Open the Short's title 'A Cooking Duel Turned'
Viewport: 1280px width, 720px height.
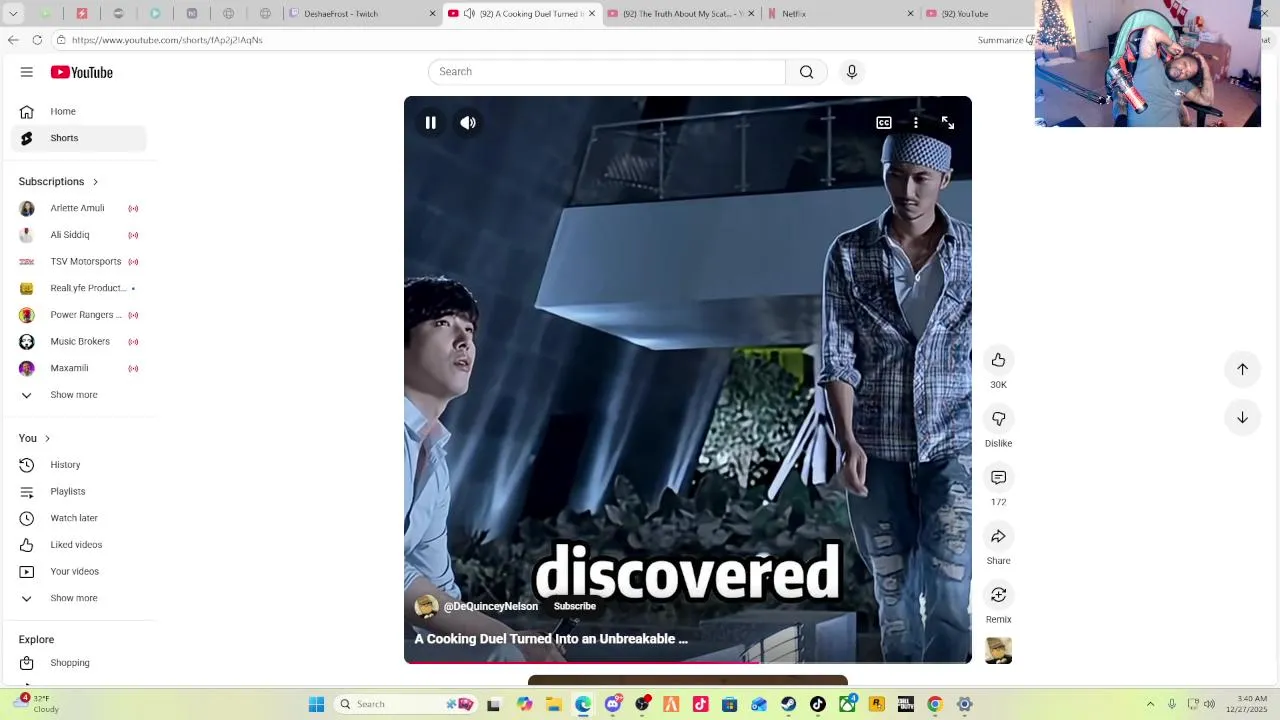tap(551, 639)
